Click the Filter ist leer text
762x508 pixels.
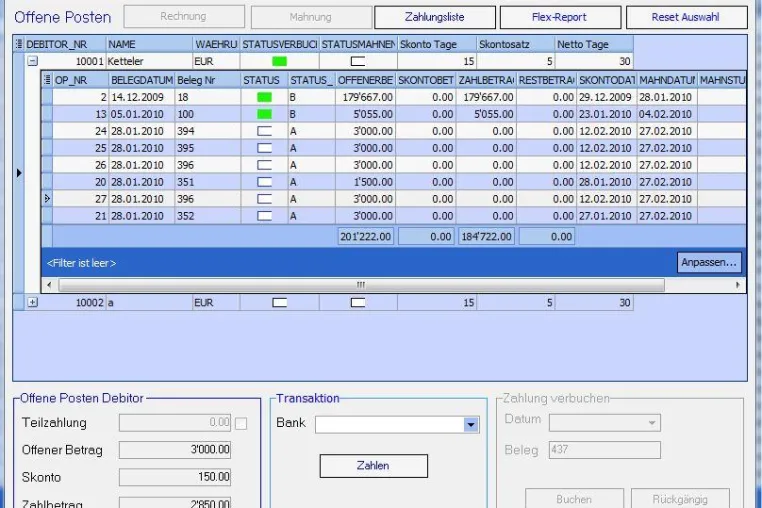pos(81,263)
